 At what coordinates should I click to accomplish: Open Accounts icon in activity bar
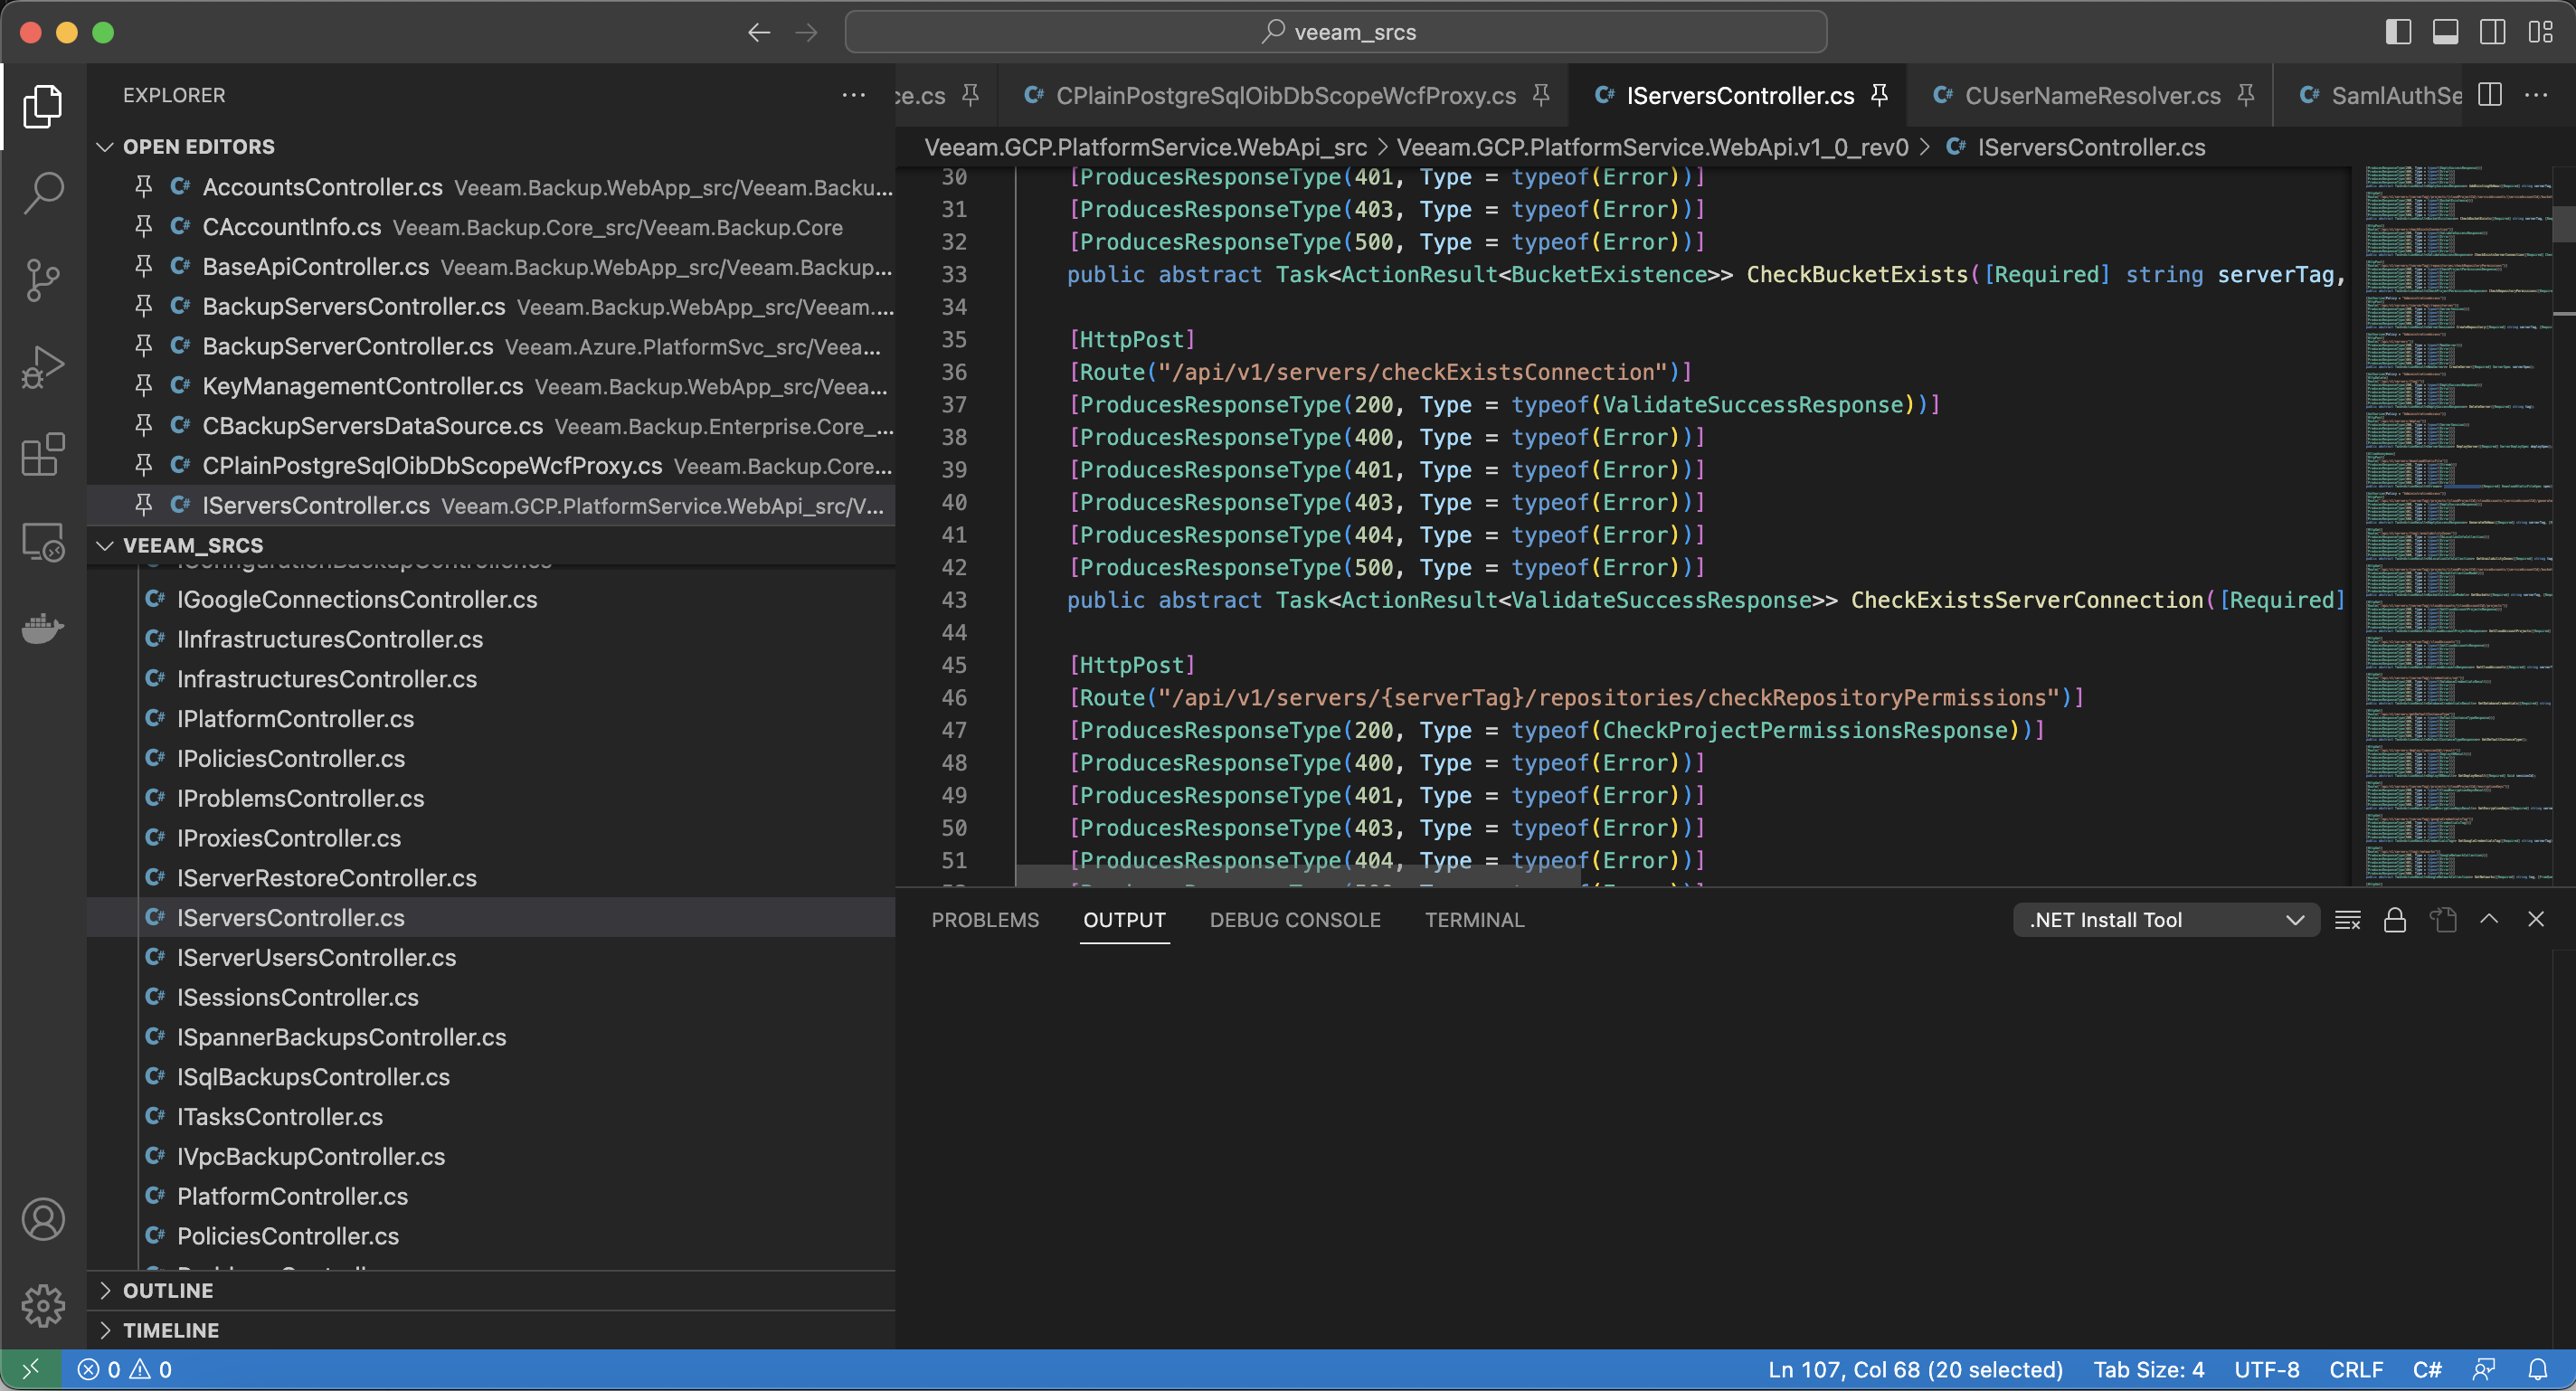(x=43, y=1219)
